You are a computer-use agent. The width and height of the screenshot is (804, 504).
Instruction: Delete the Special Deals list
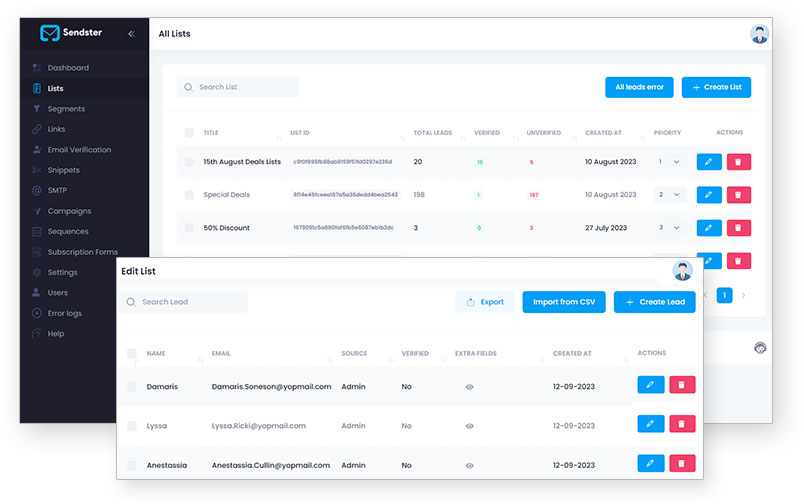click(738, 195)
